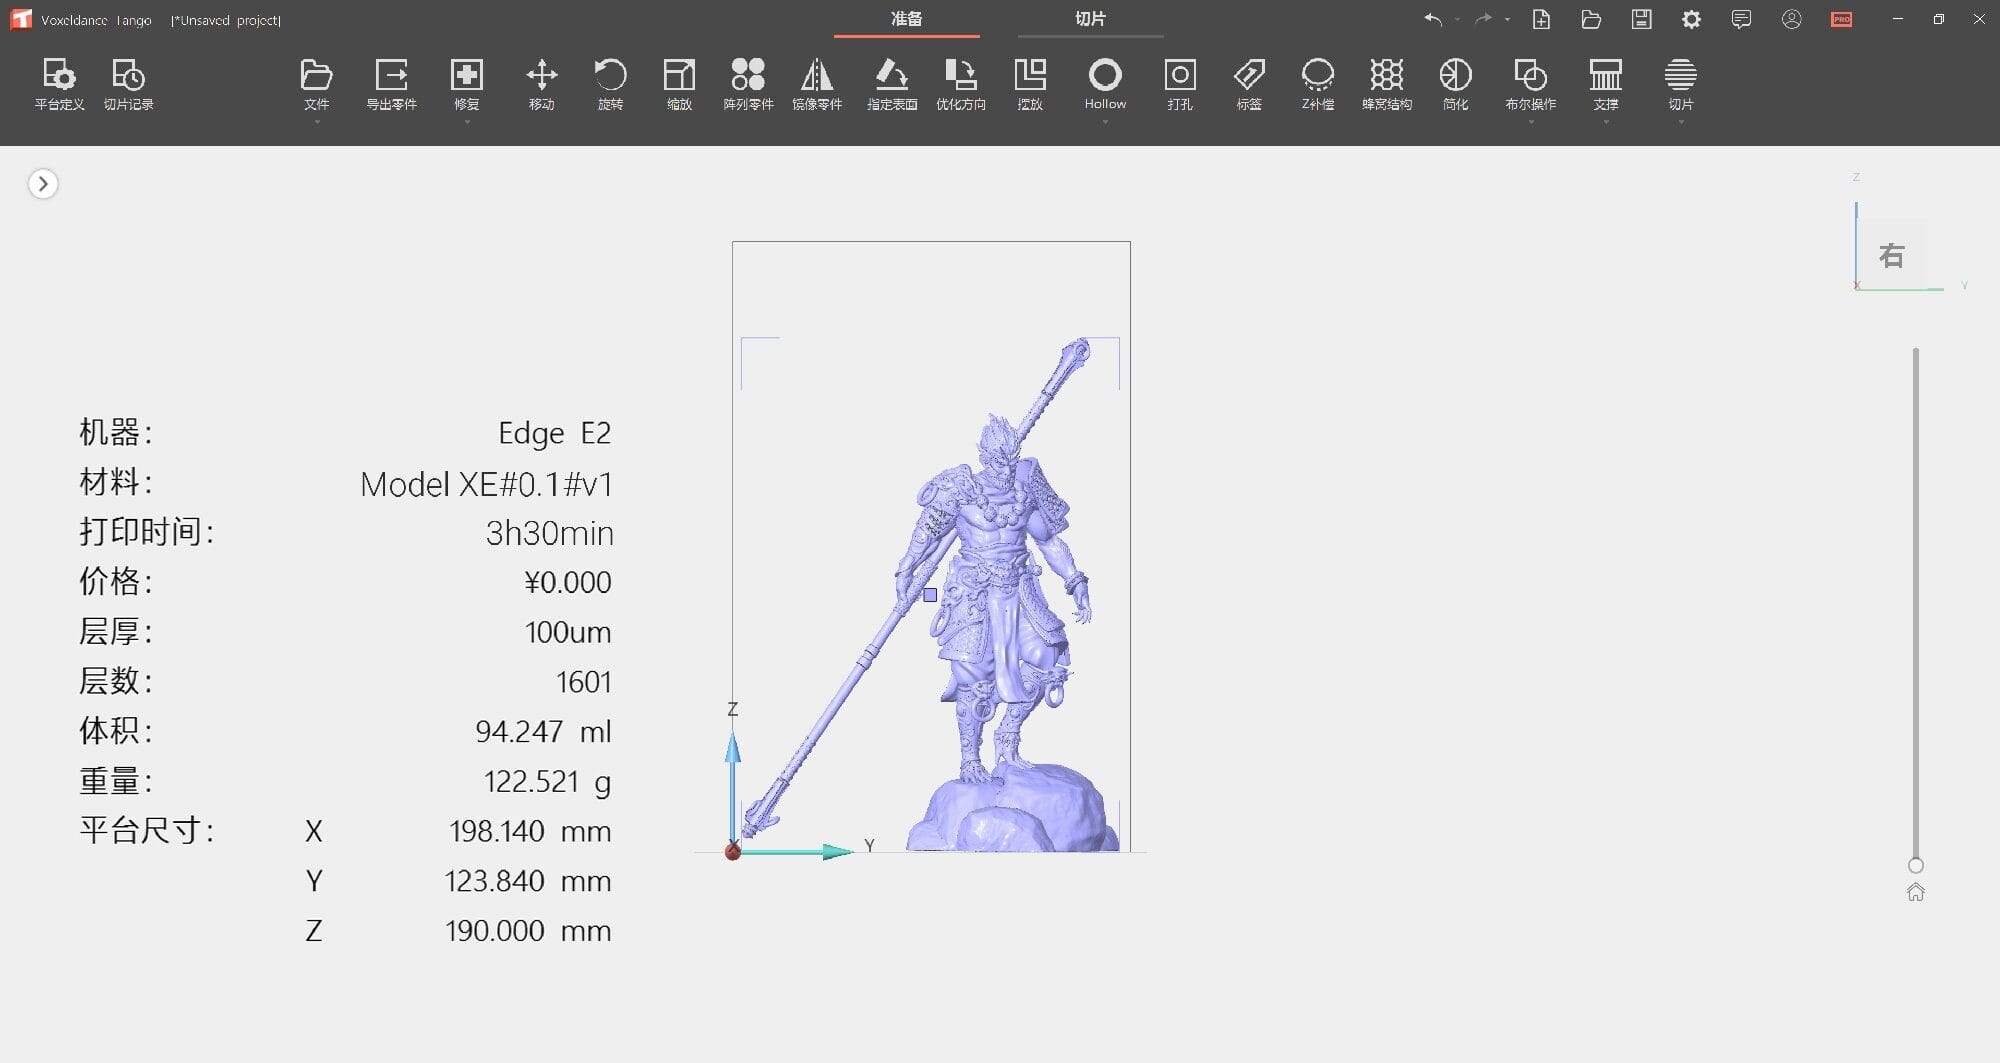
Task: Click the machine name Edge E2
Action: [x=554, y=433]
